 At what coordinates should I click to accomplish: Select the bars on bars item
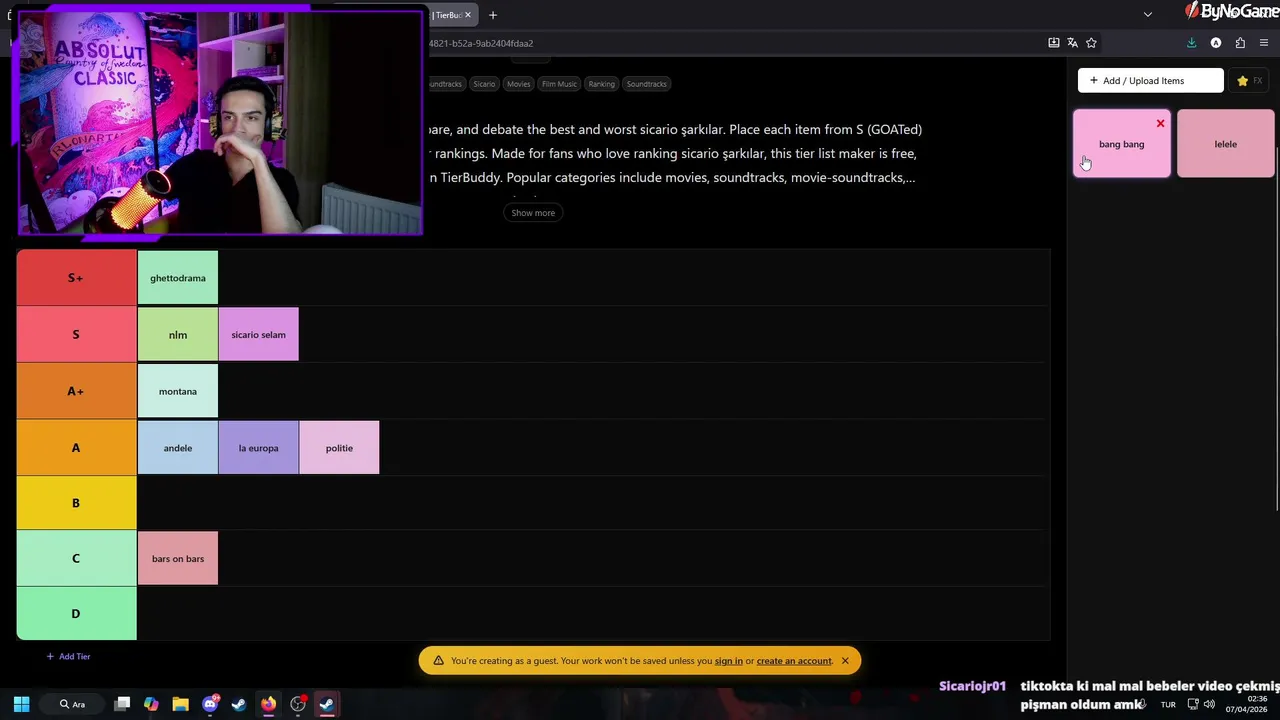click(178, 559)
